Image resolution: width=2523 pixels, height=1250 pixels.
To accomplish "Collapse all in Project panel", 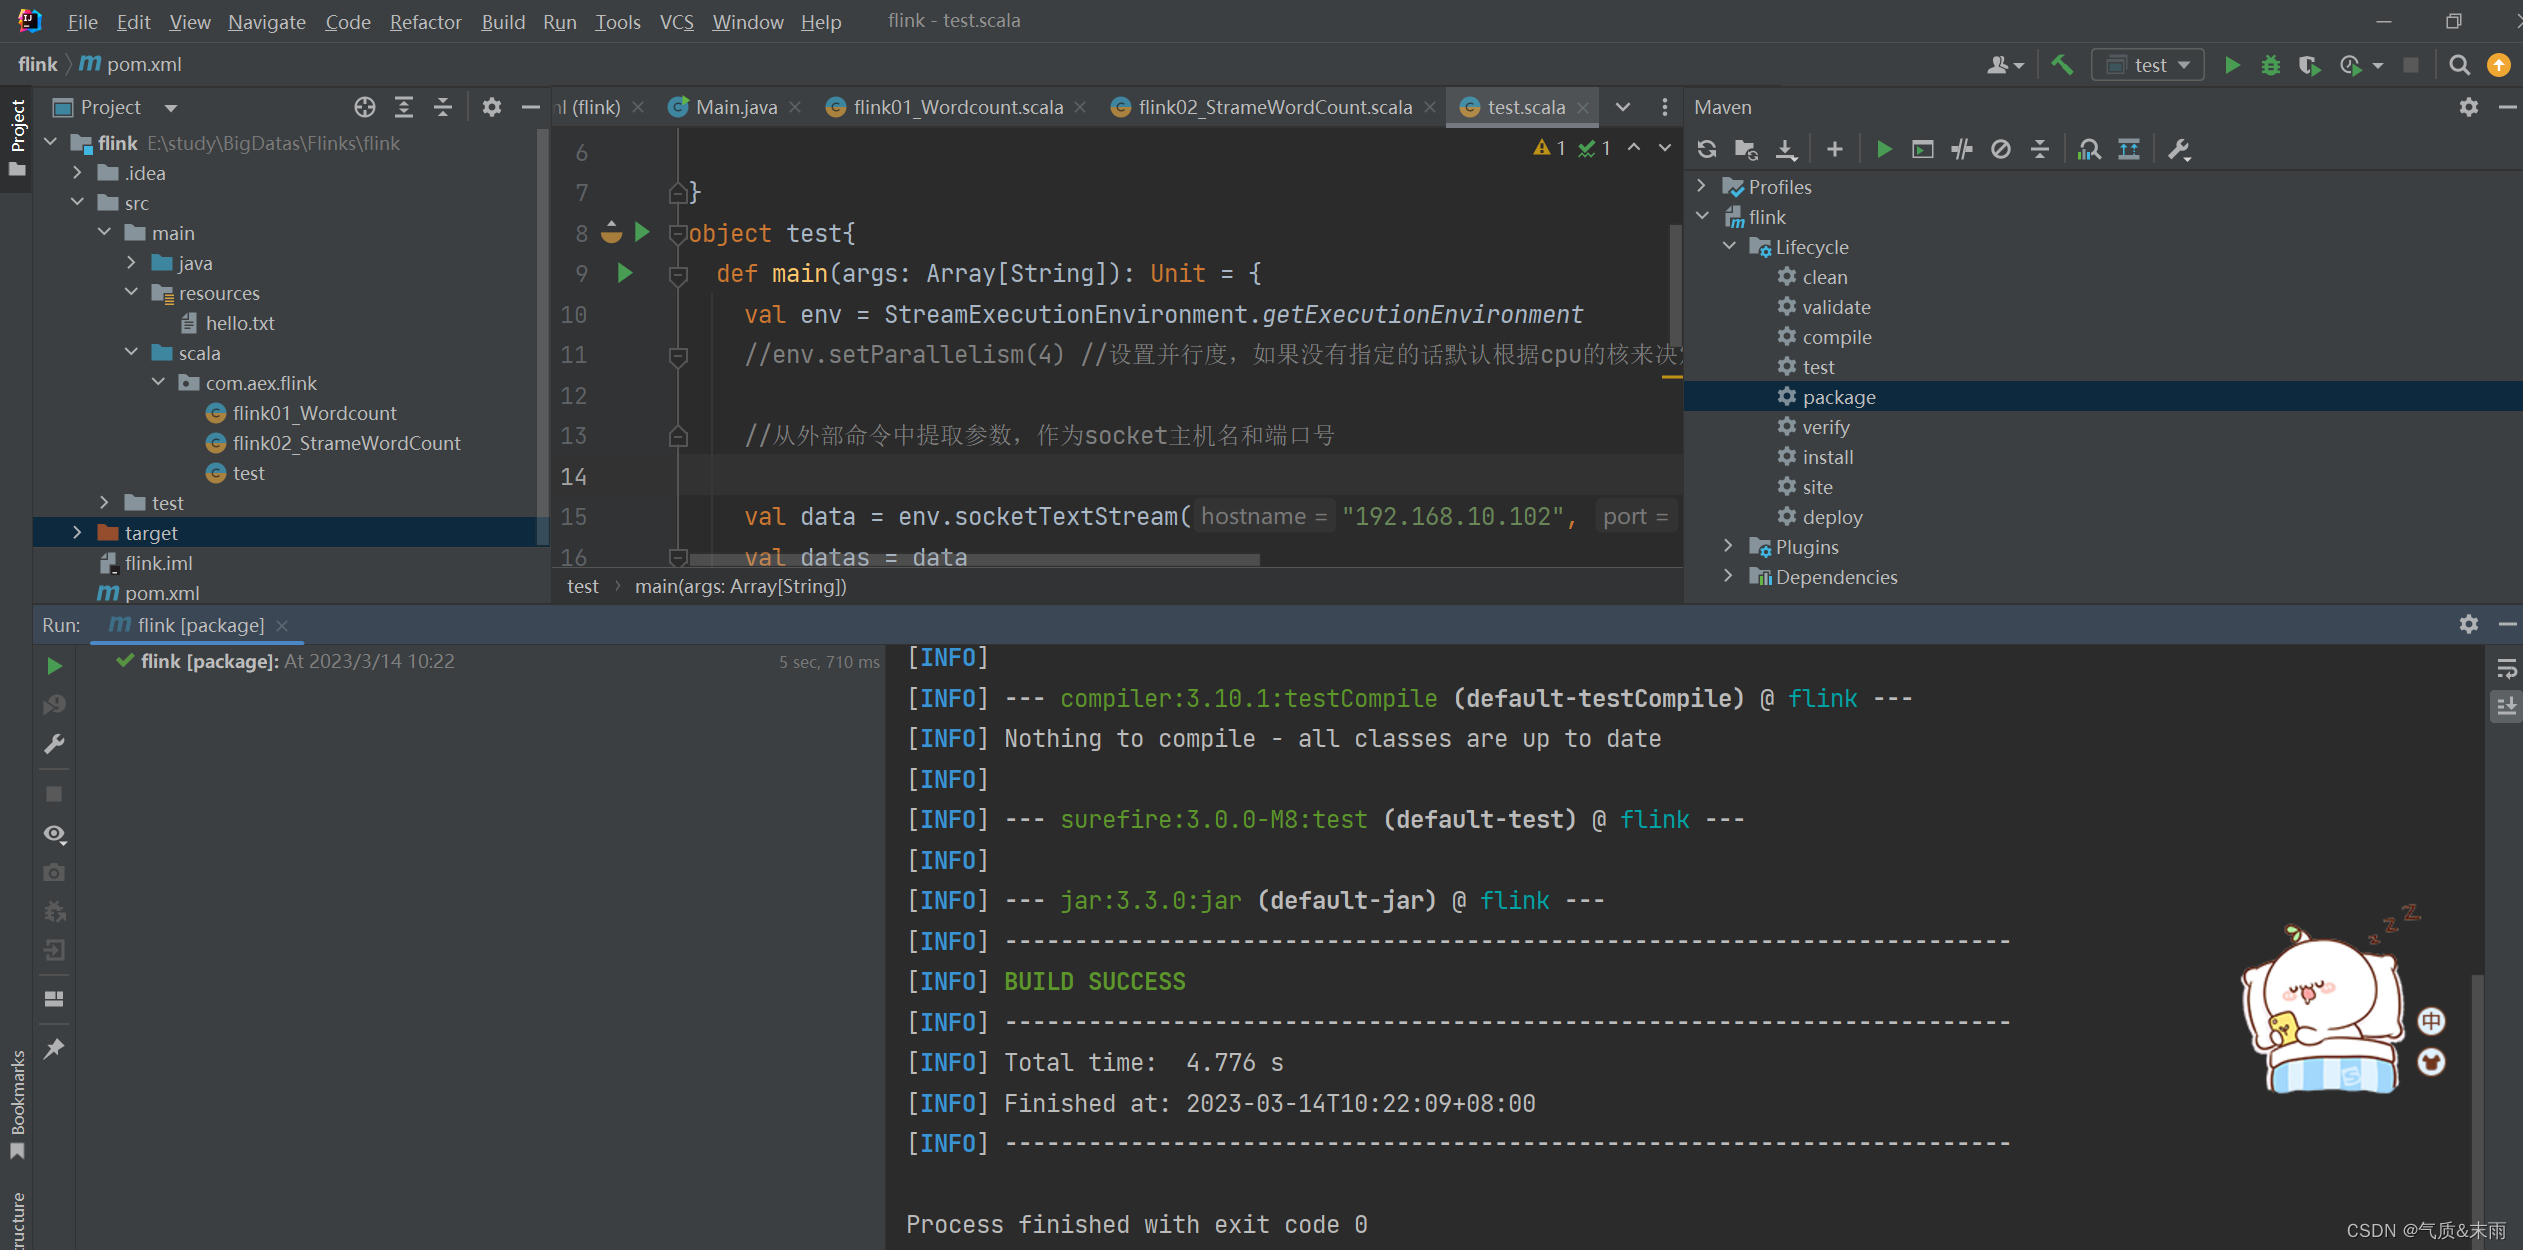I will pos(443,107).
